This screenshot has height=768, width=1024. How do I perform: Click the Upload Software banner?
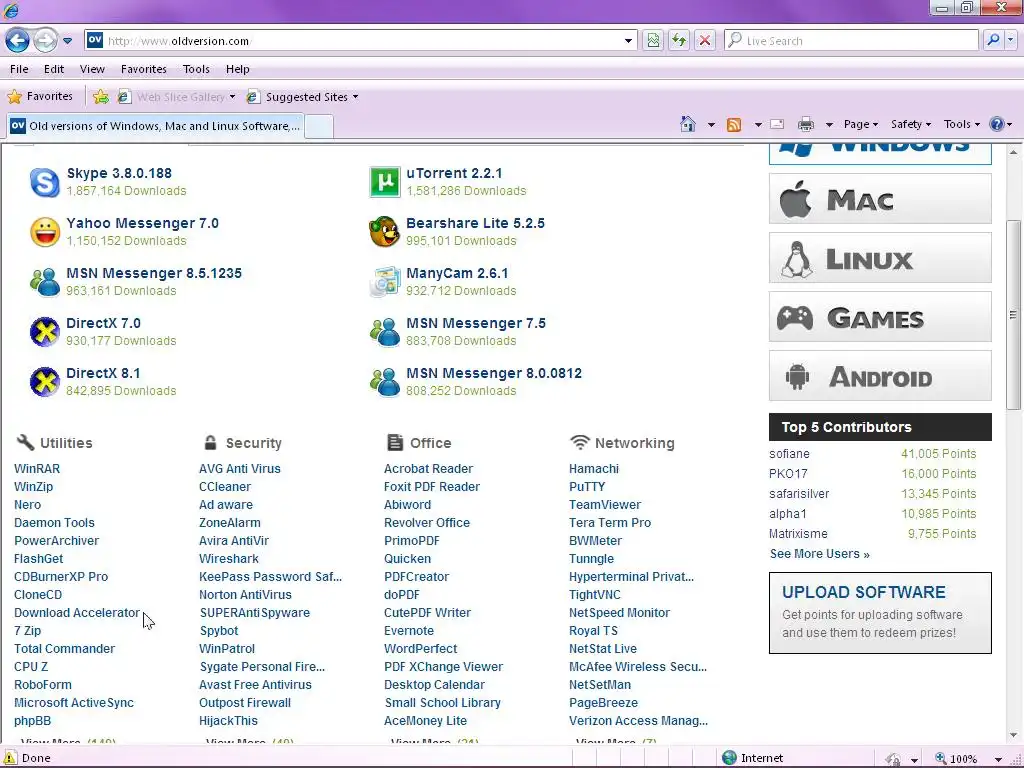click(x=880, y=613)
